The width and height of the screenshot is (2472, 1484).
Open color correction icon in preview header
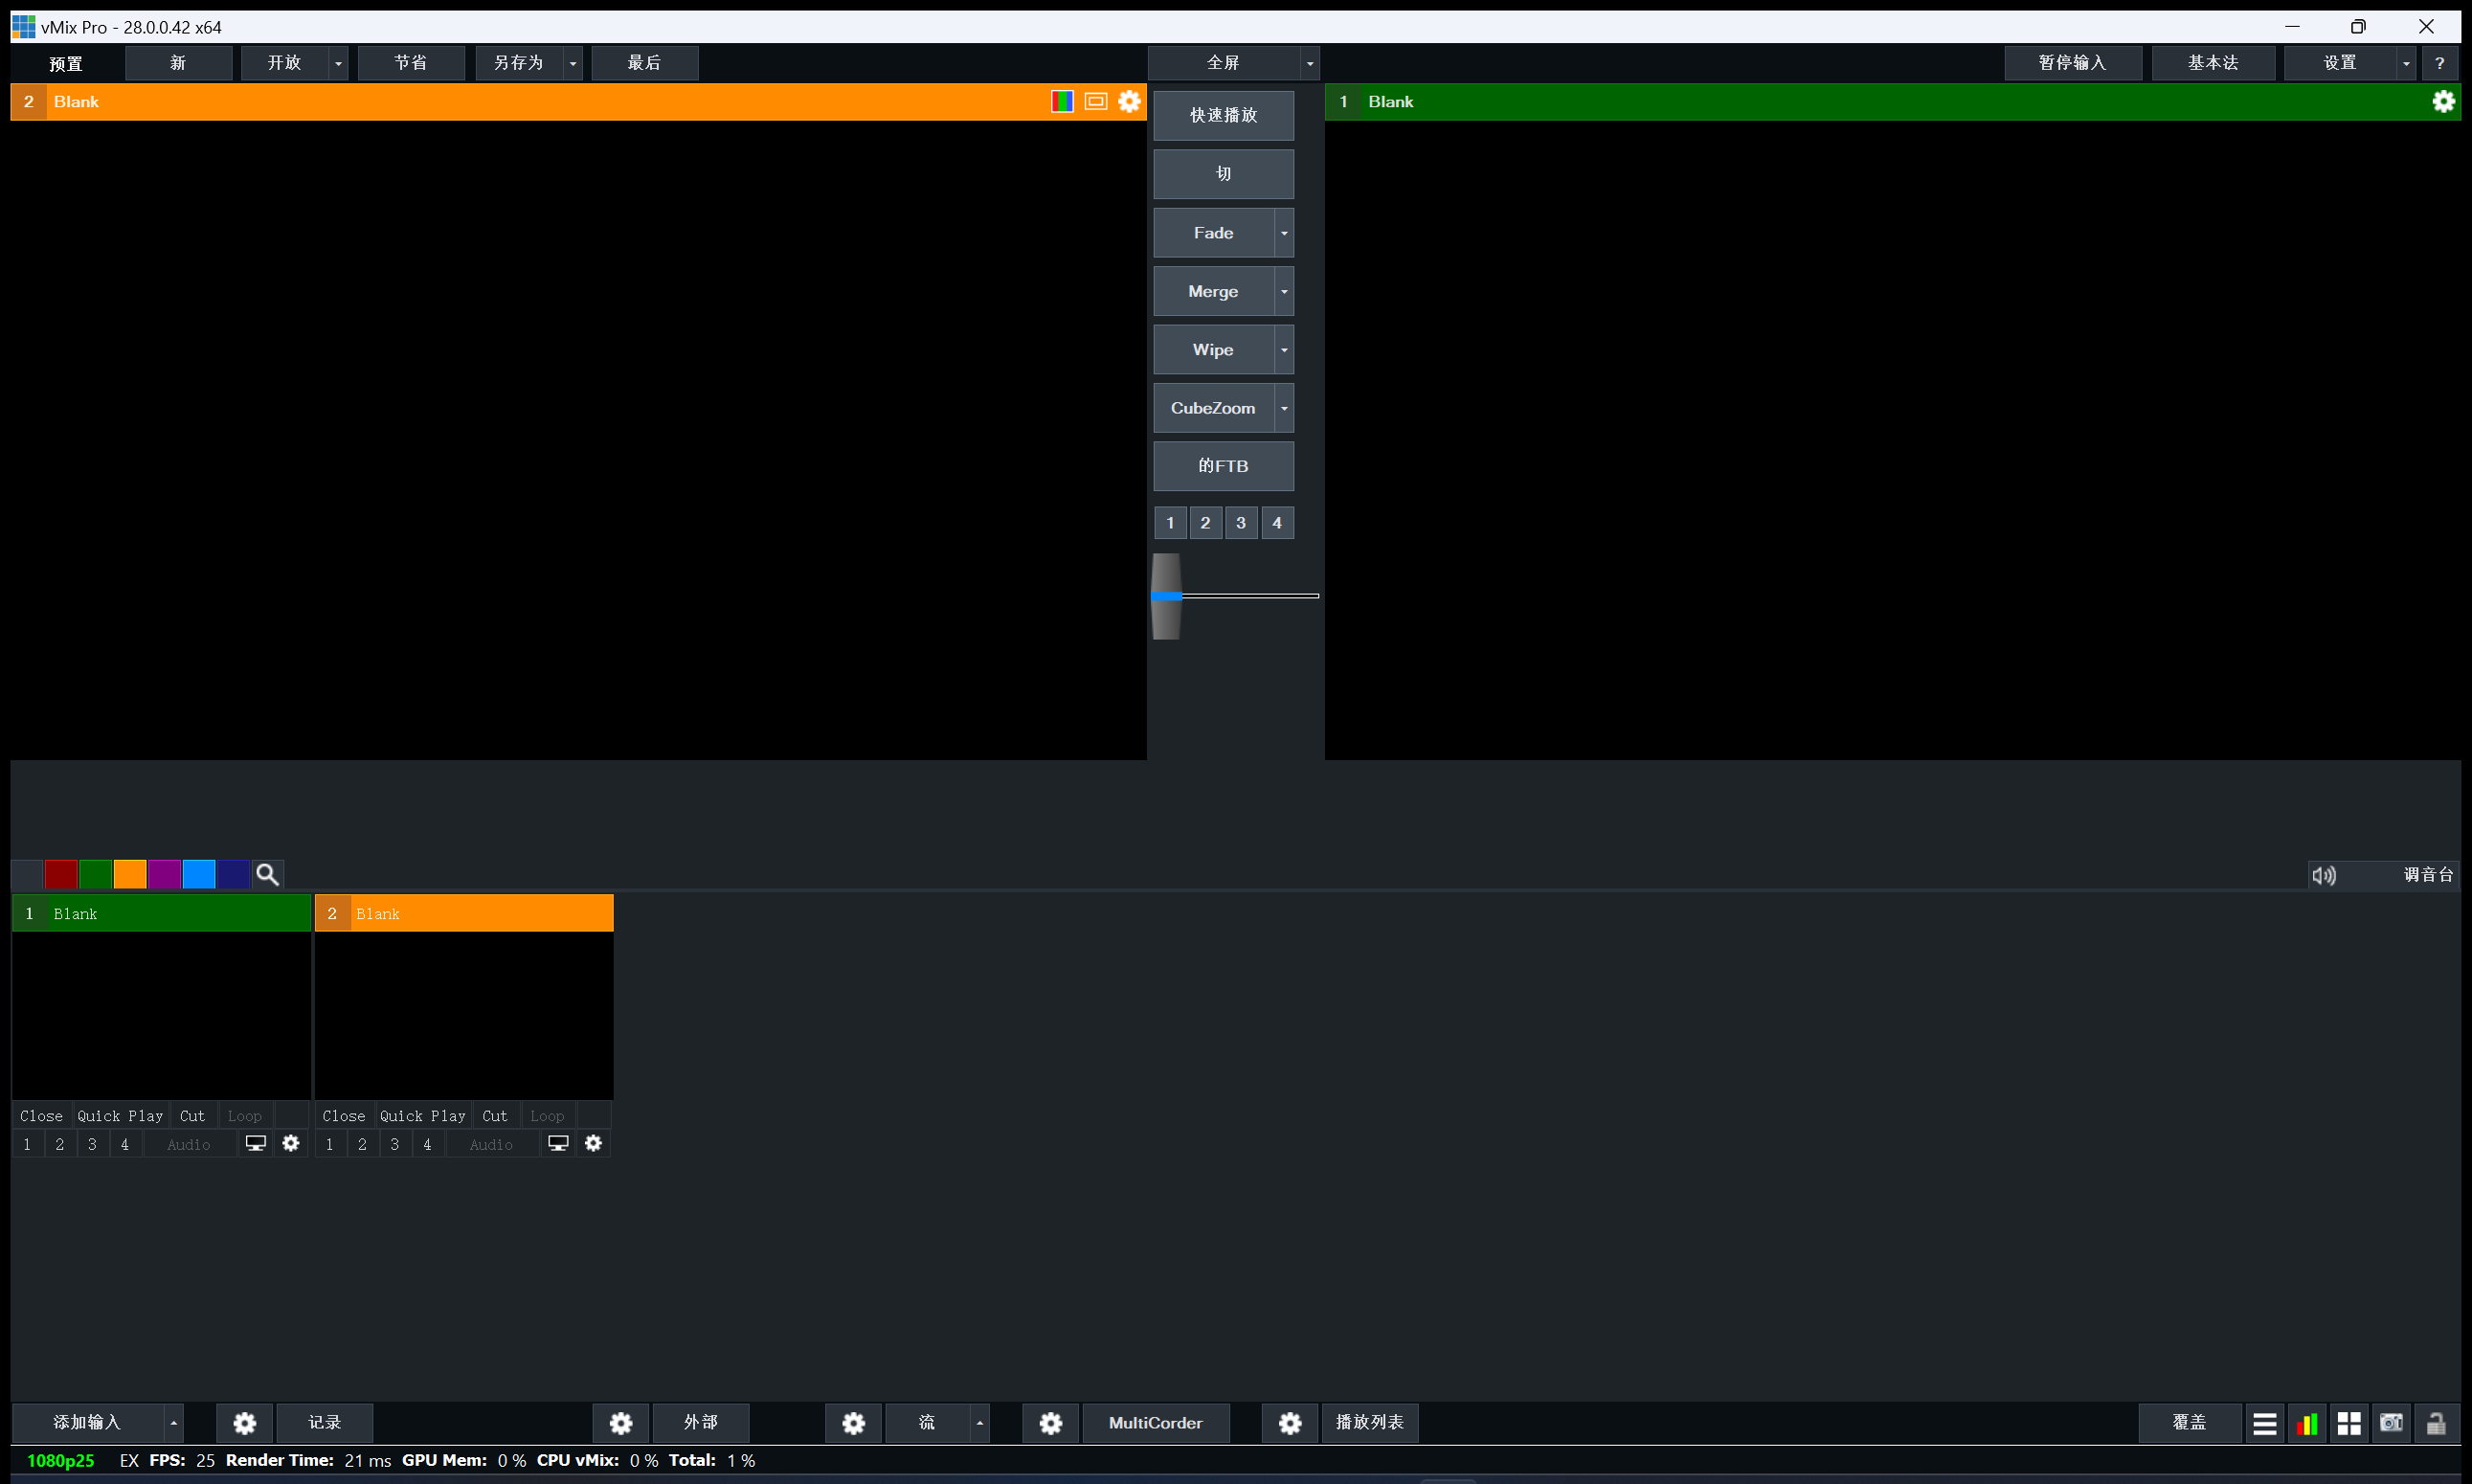(x=1062, y=102)
